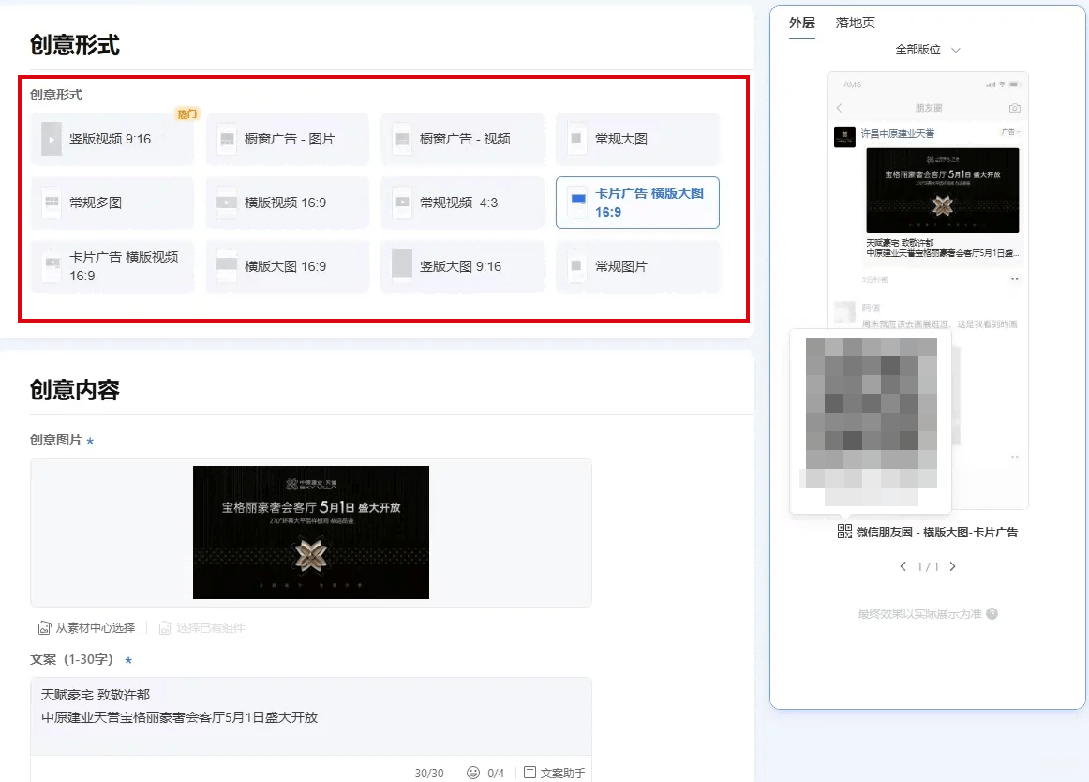This screenshot has height=782, width=1089.
Task: Click the camera icon in the phone preview
Action: pos(1014,108)
